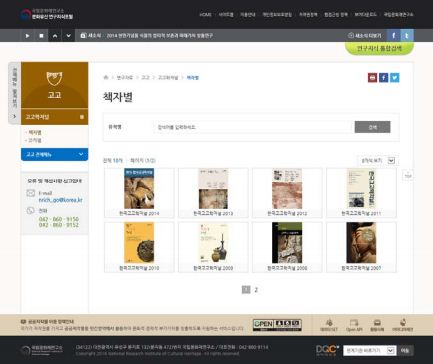
Task: Click fourth top navigation item
Action: (x=277, y=15)
